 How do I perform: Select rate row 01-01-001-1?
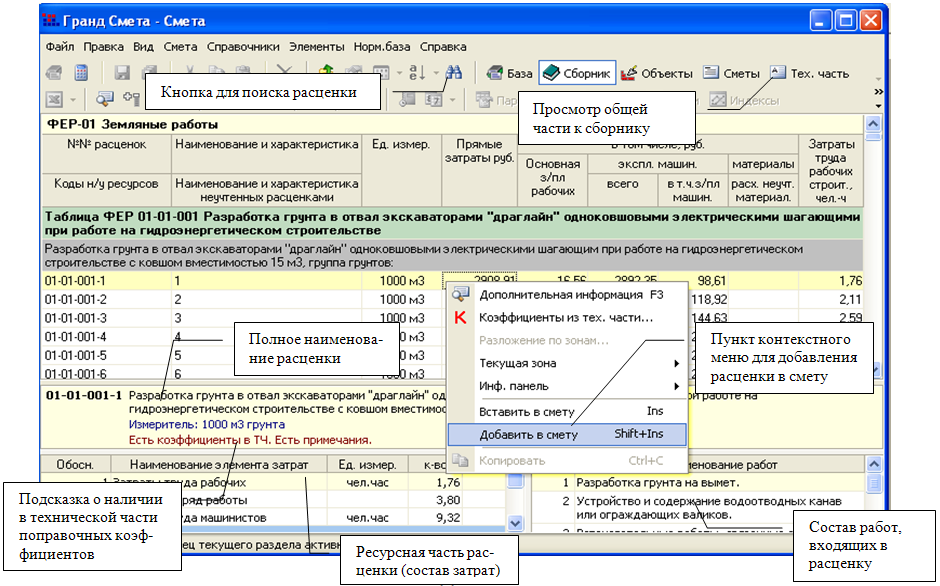pyautogui.click(x=453, y=281)
